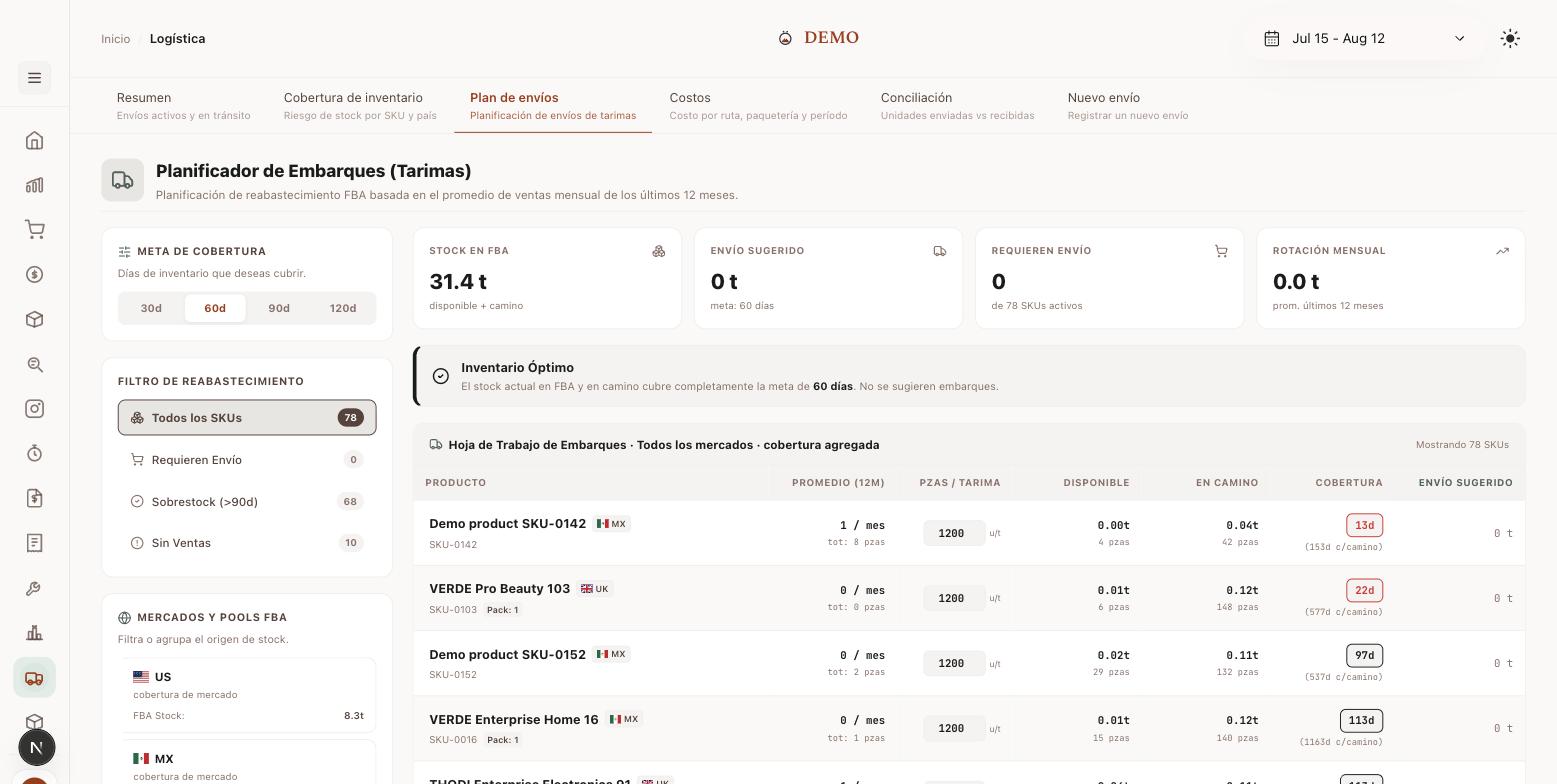Go to the Nuevo envío tab
Viewport: 1557px width, 784px height.
(1128, 106)
